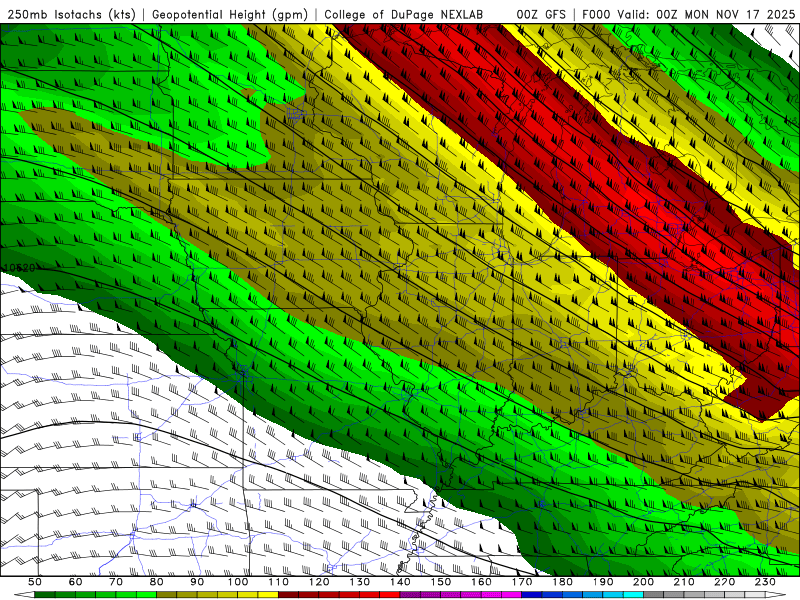Pick the darkest green swatch starting at 50
This screenshot has width=800, height=600.
[44, 595]
